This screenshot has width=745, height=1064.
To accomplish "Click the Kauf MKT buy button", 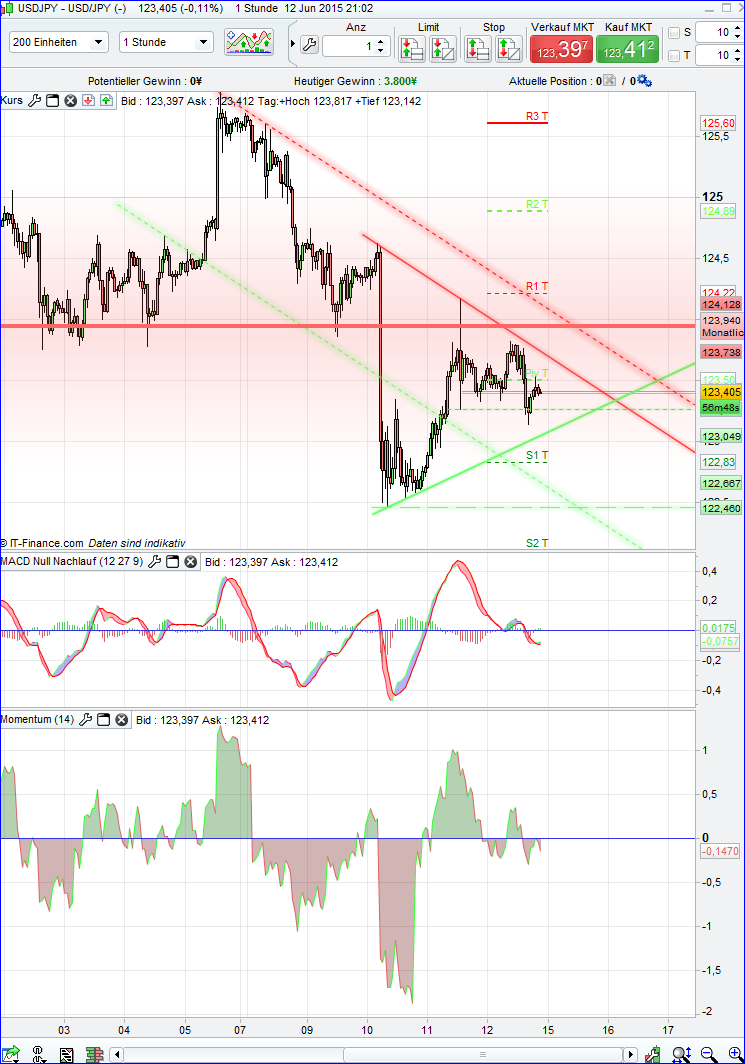I will (x=628, y=49).
